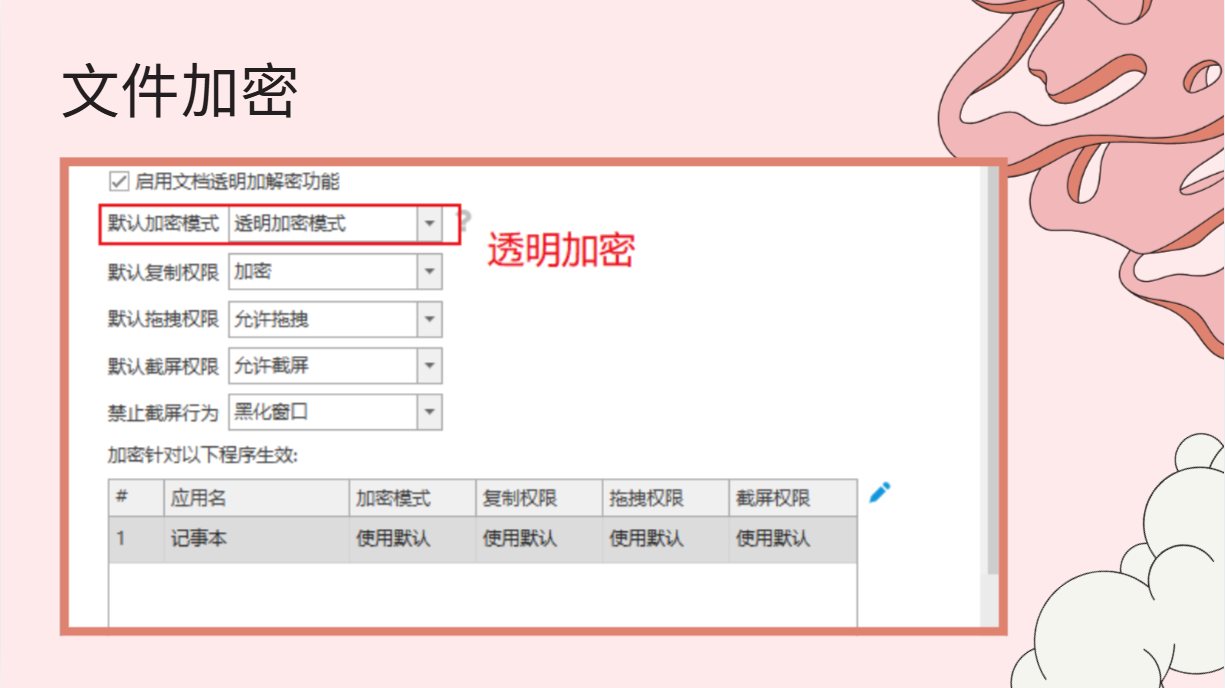
Task: Click 使用默认 under 加密模式 column
Action: (412, 539)
